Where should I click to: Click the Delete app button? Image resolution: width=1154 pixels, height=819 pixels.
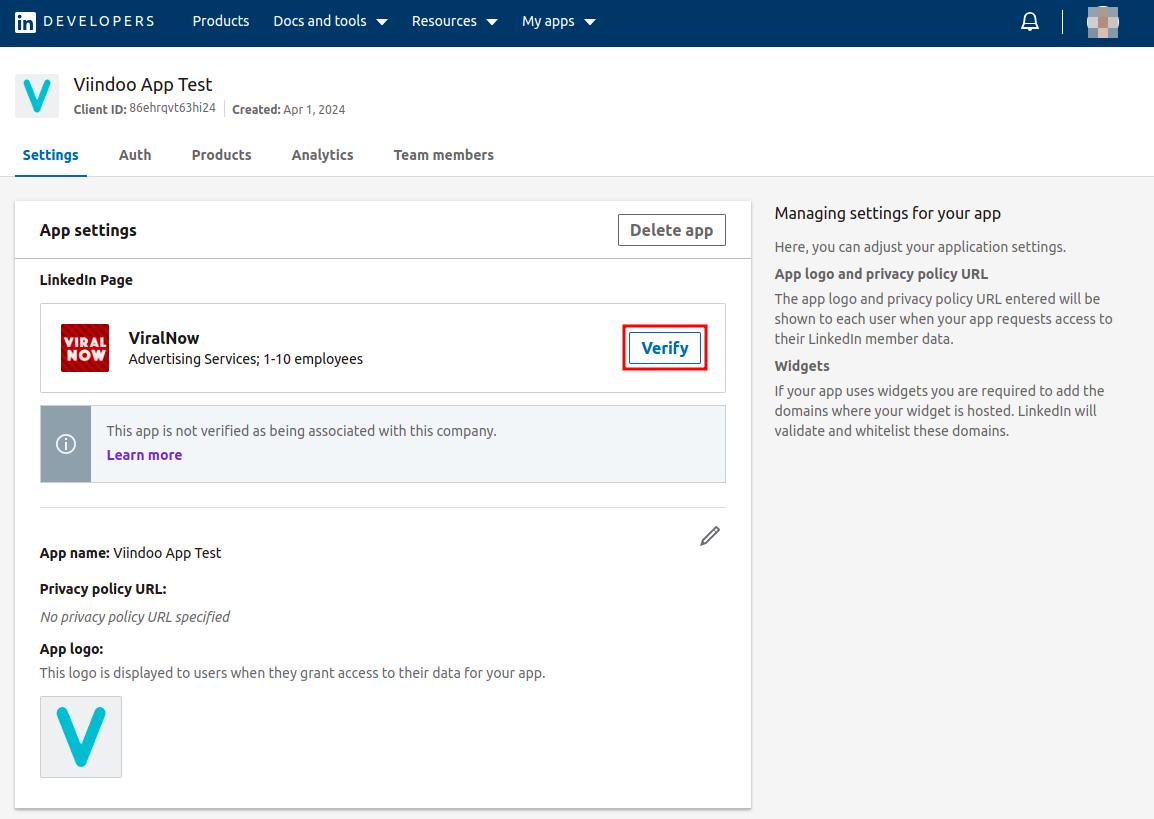tap(671, 230)
